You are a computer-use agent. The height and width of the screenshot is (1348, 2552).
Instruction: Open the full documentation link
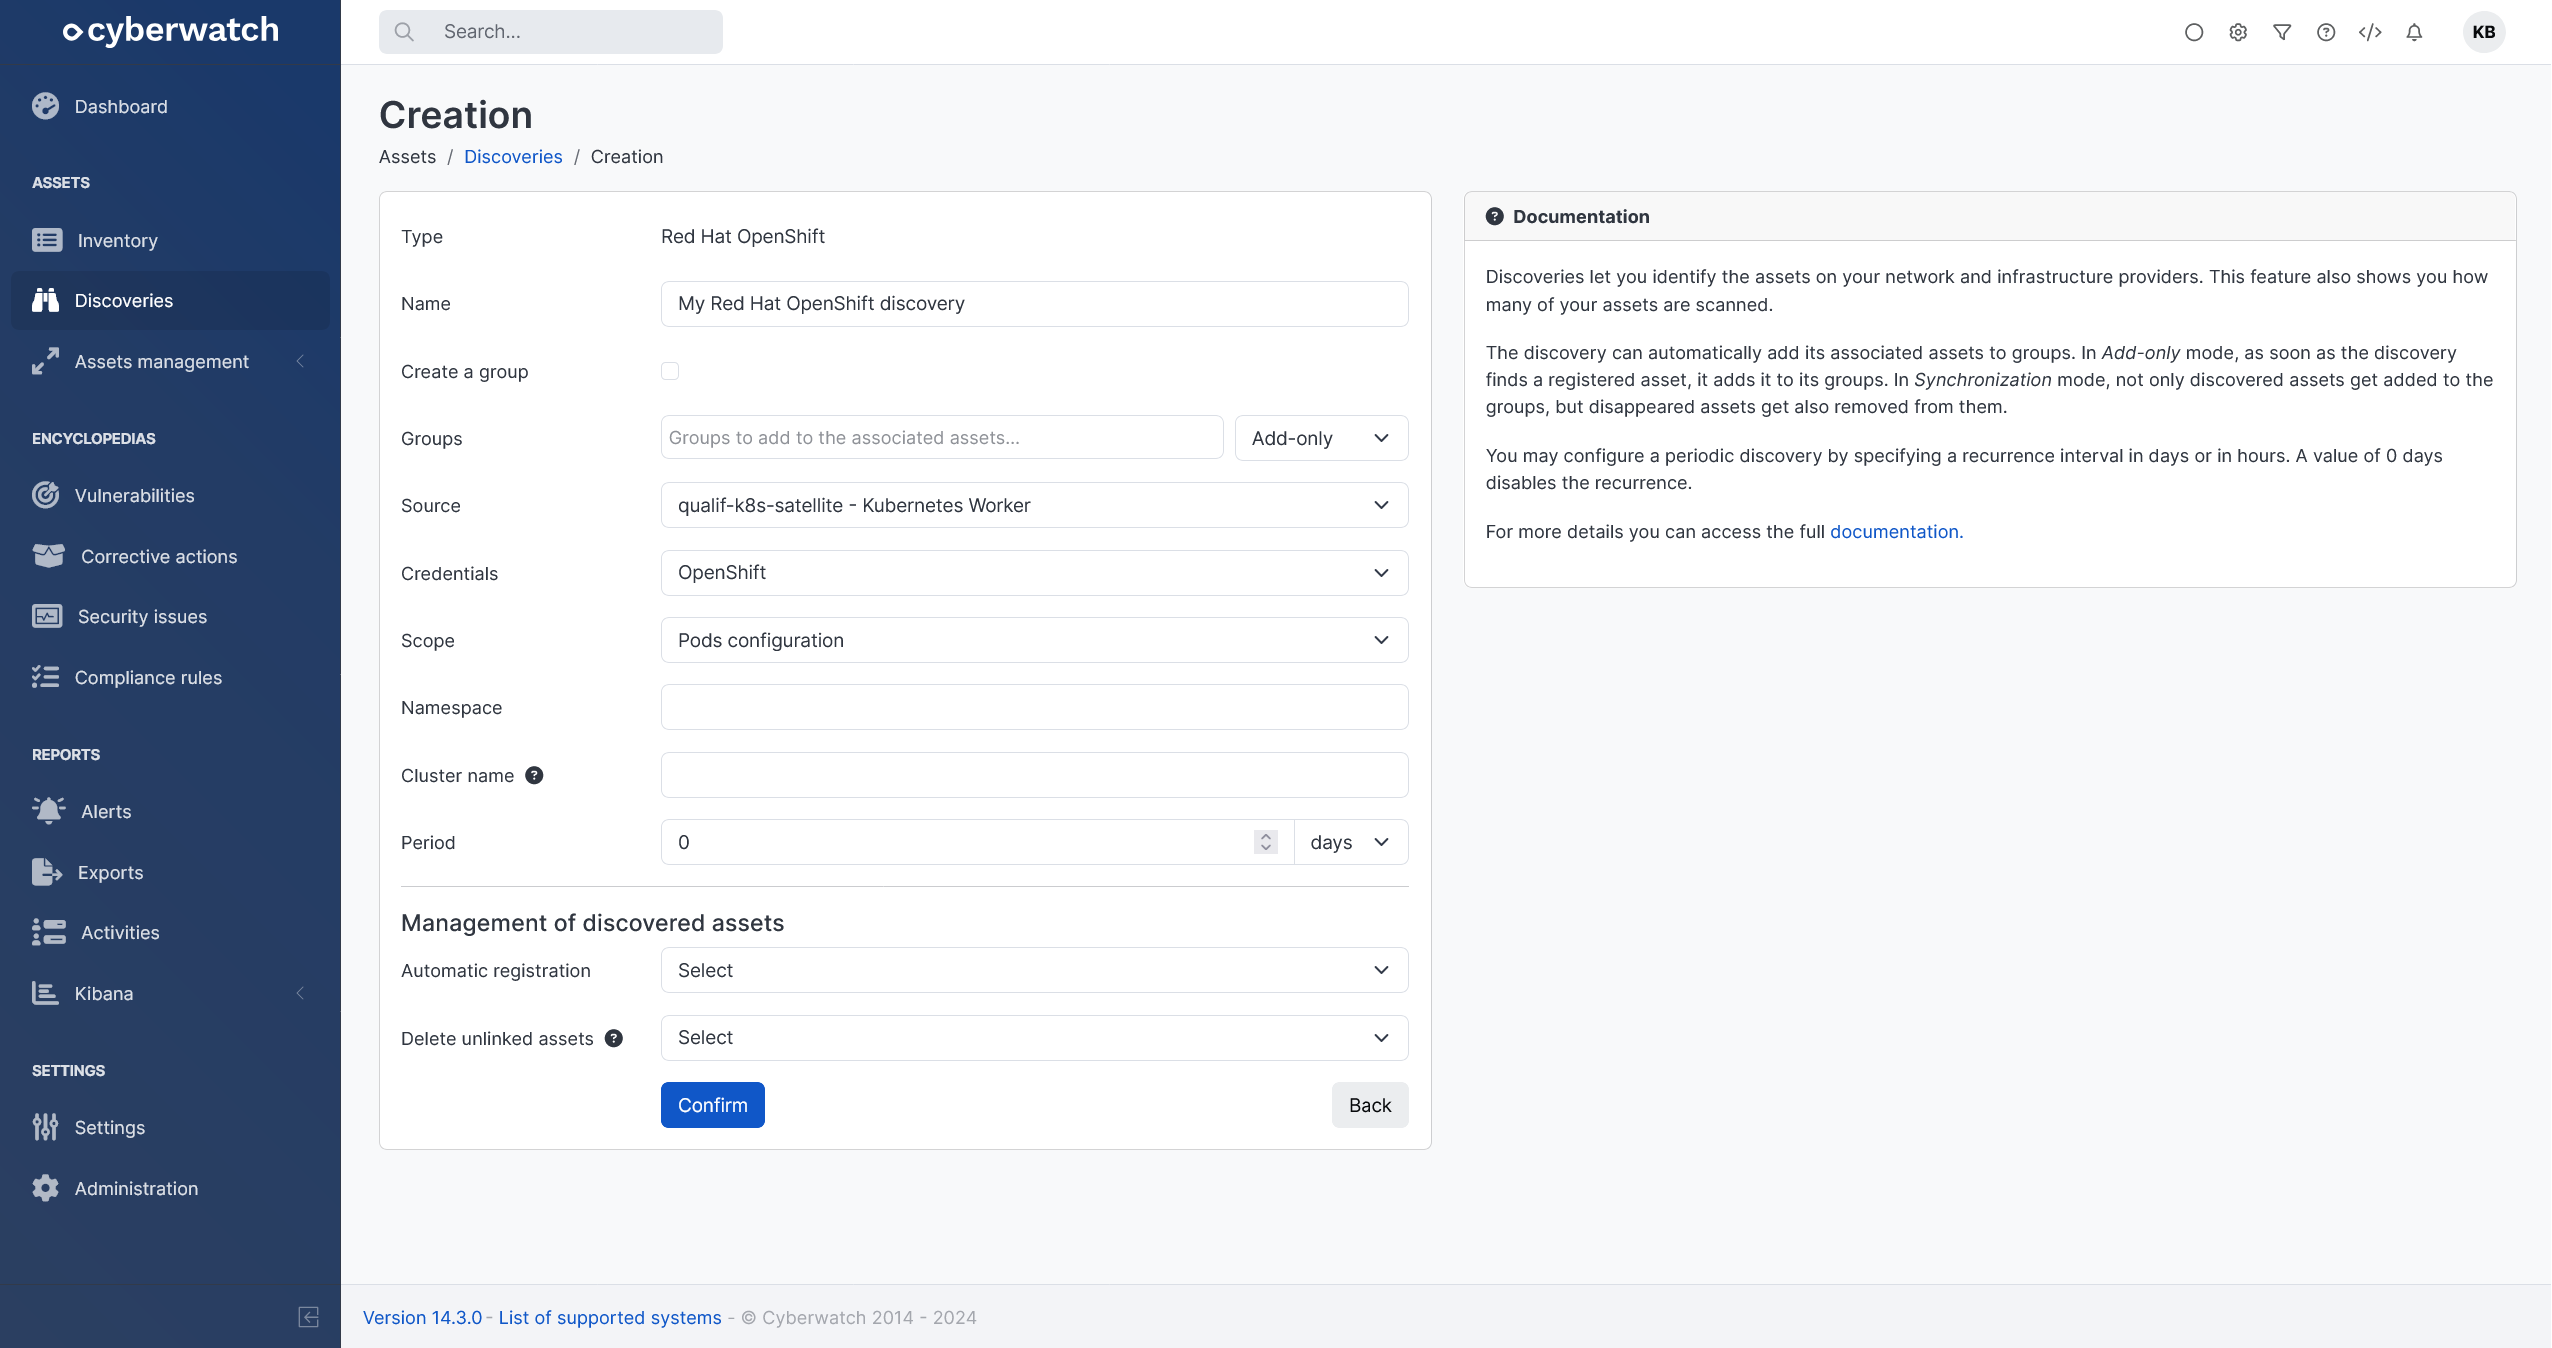click(x=1896, y=531)
